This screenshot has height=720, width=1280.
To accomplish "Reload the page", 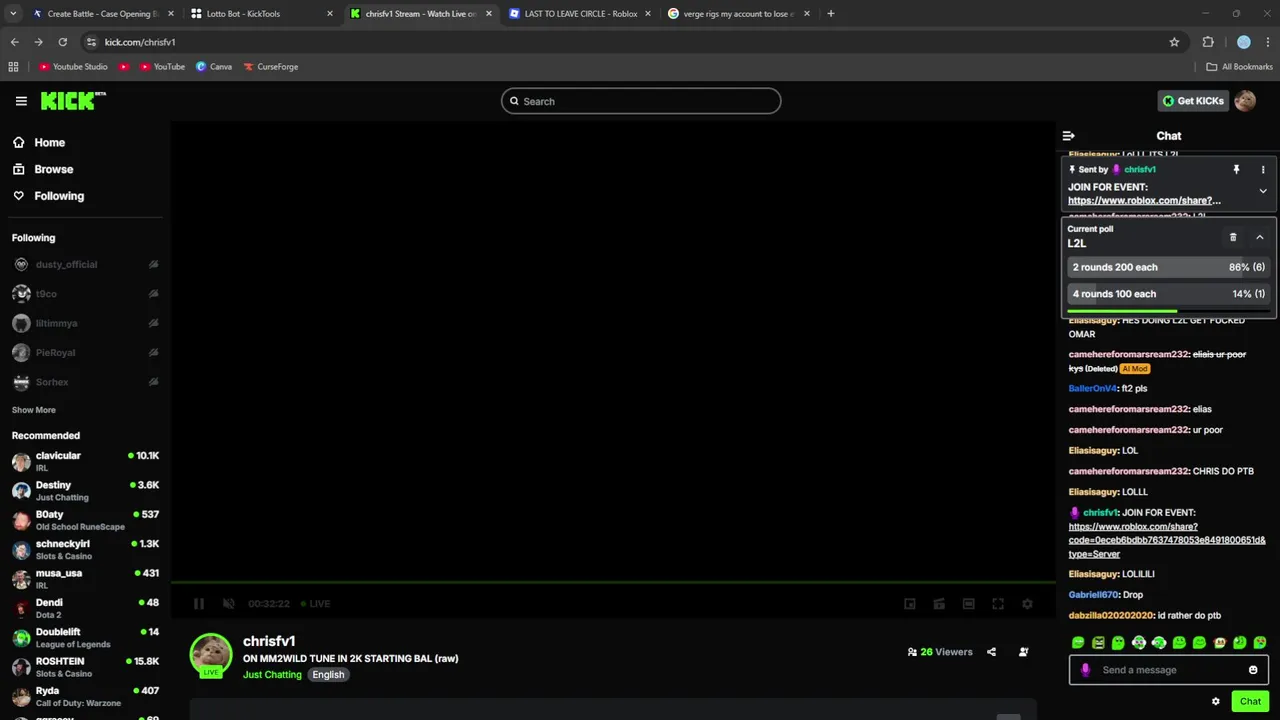I will tap(62, 42).
